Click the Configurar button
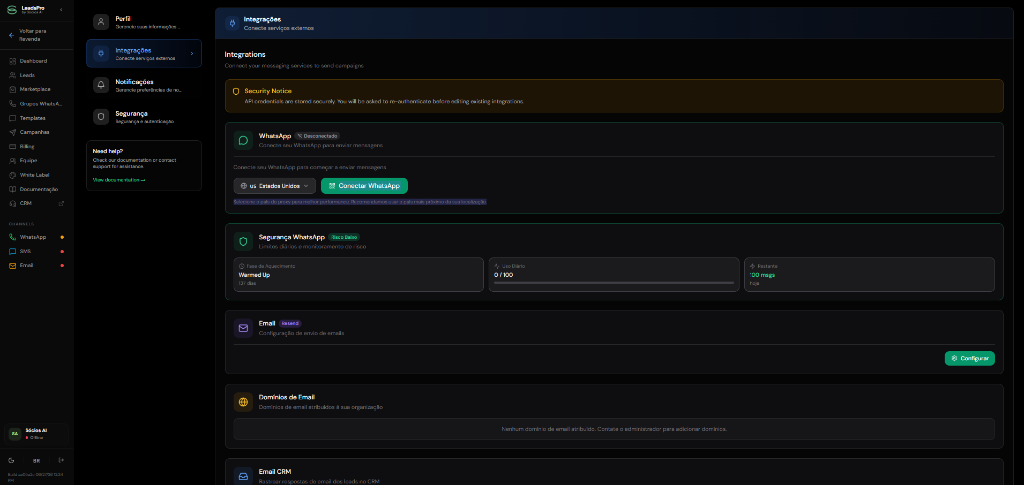Screen dimensions: 1024x485 pos(970,358)
